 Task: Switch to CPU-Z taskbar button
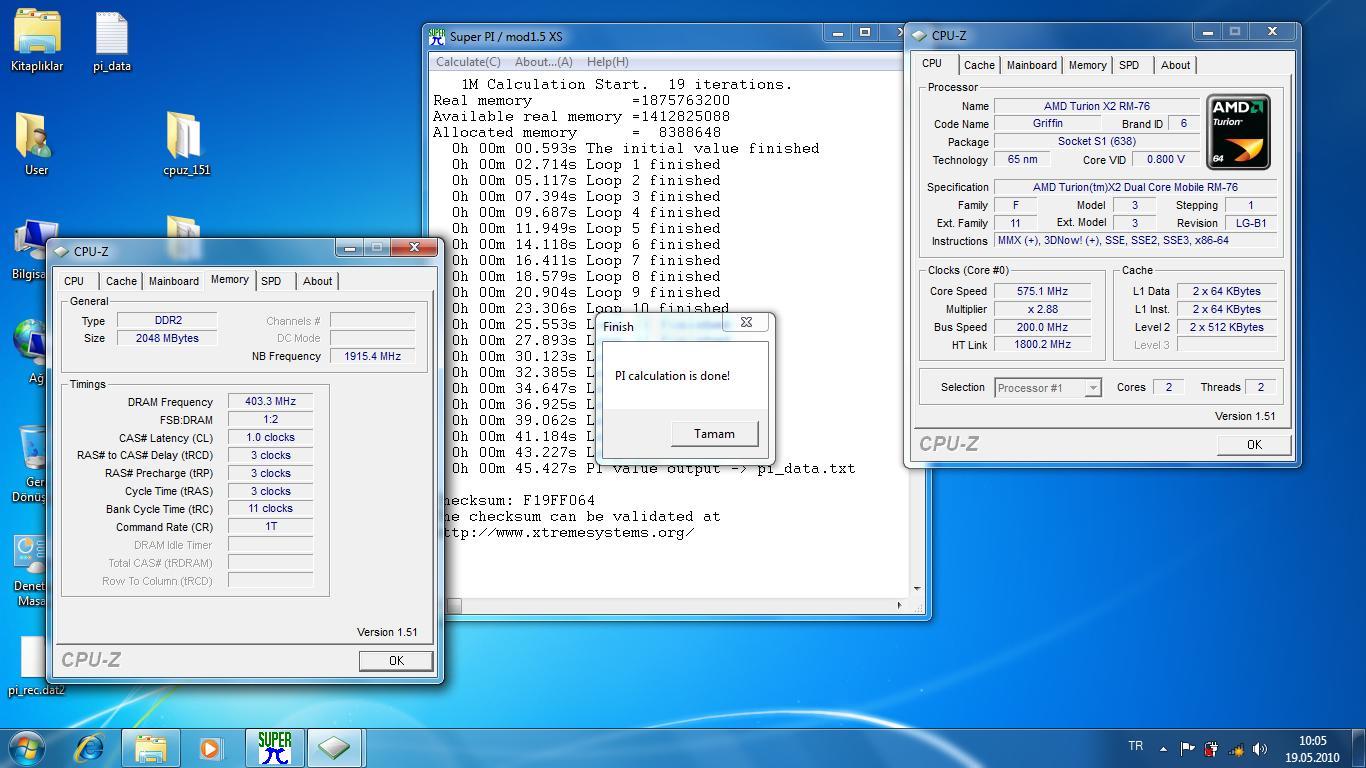coord(334,747)
